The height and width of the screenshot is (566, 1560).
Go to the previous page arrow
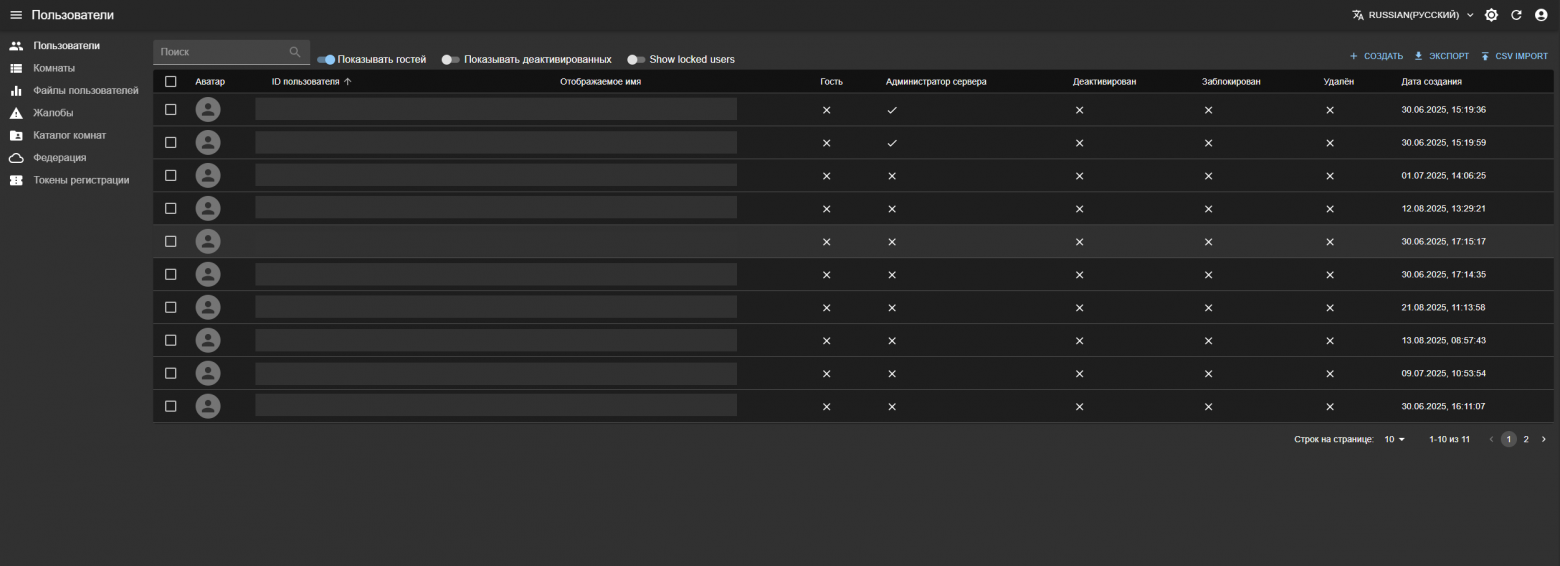(x=1491, y=439)
